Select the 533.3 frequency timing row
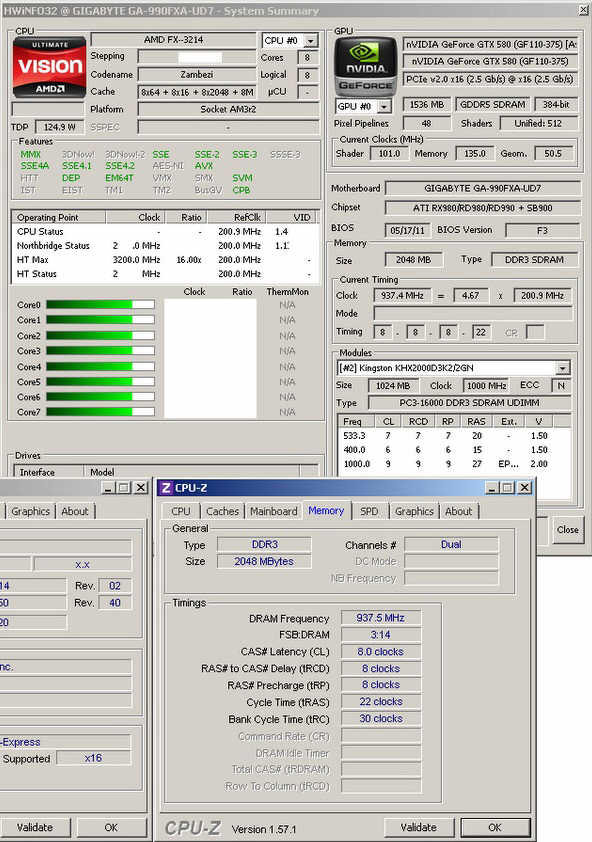The width and height of the screenshot is (592, 842). (x=453, y=435)
